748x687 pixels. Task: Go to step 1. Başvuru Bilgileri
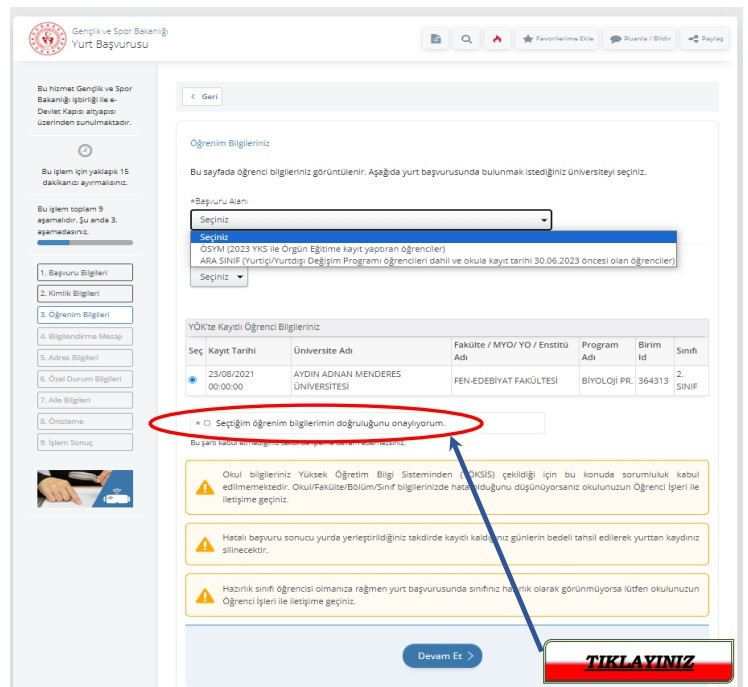click(x=85, y=272)
